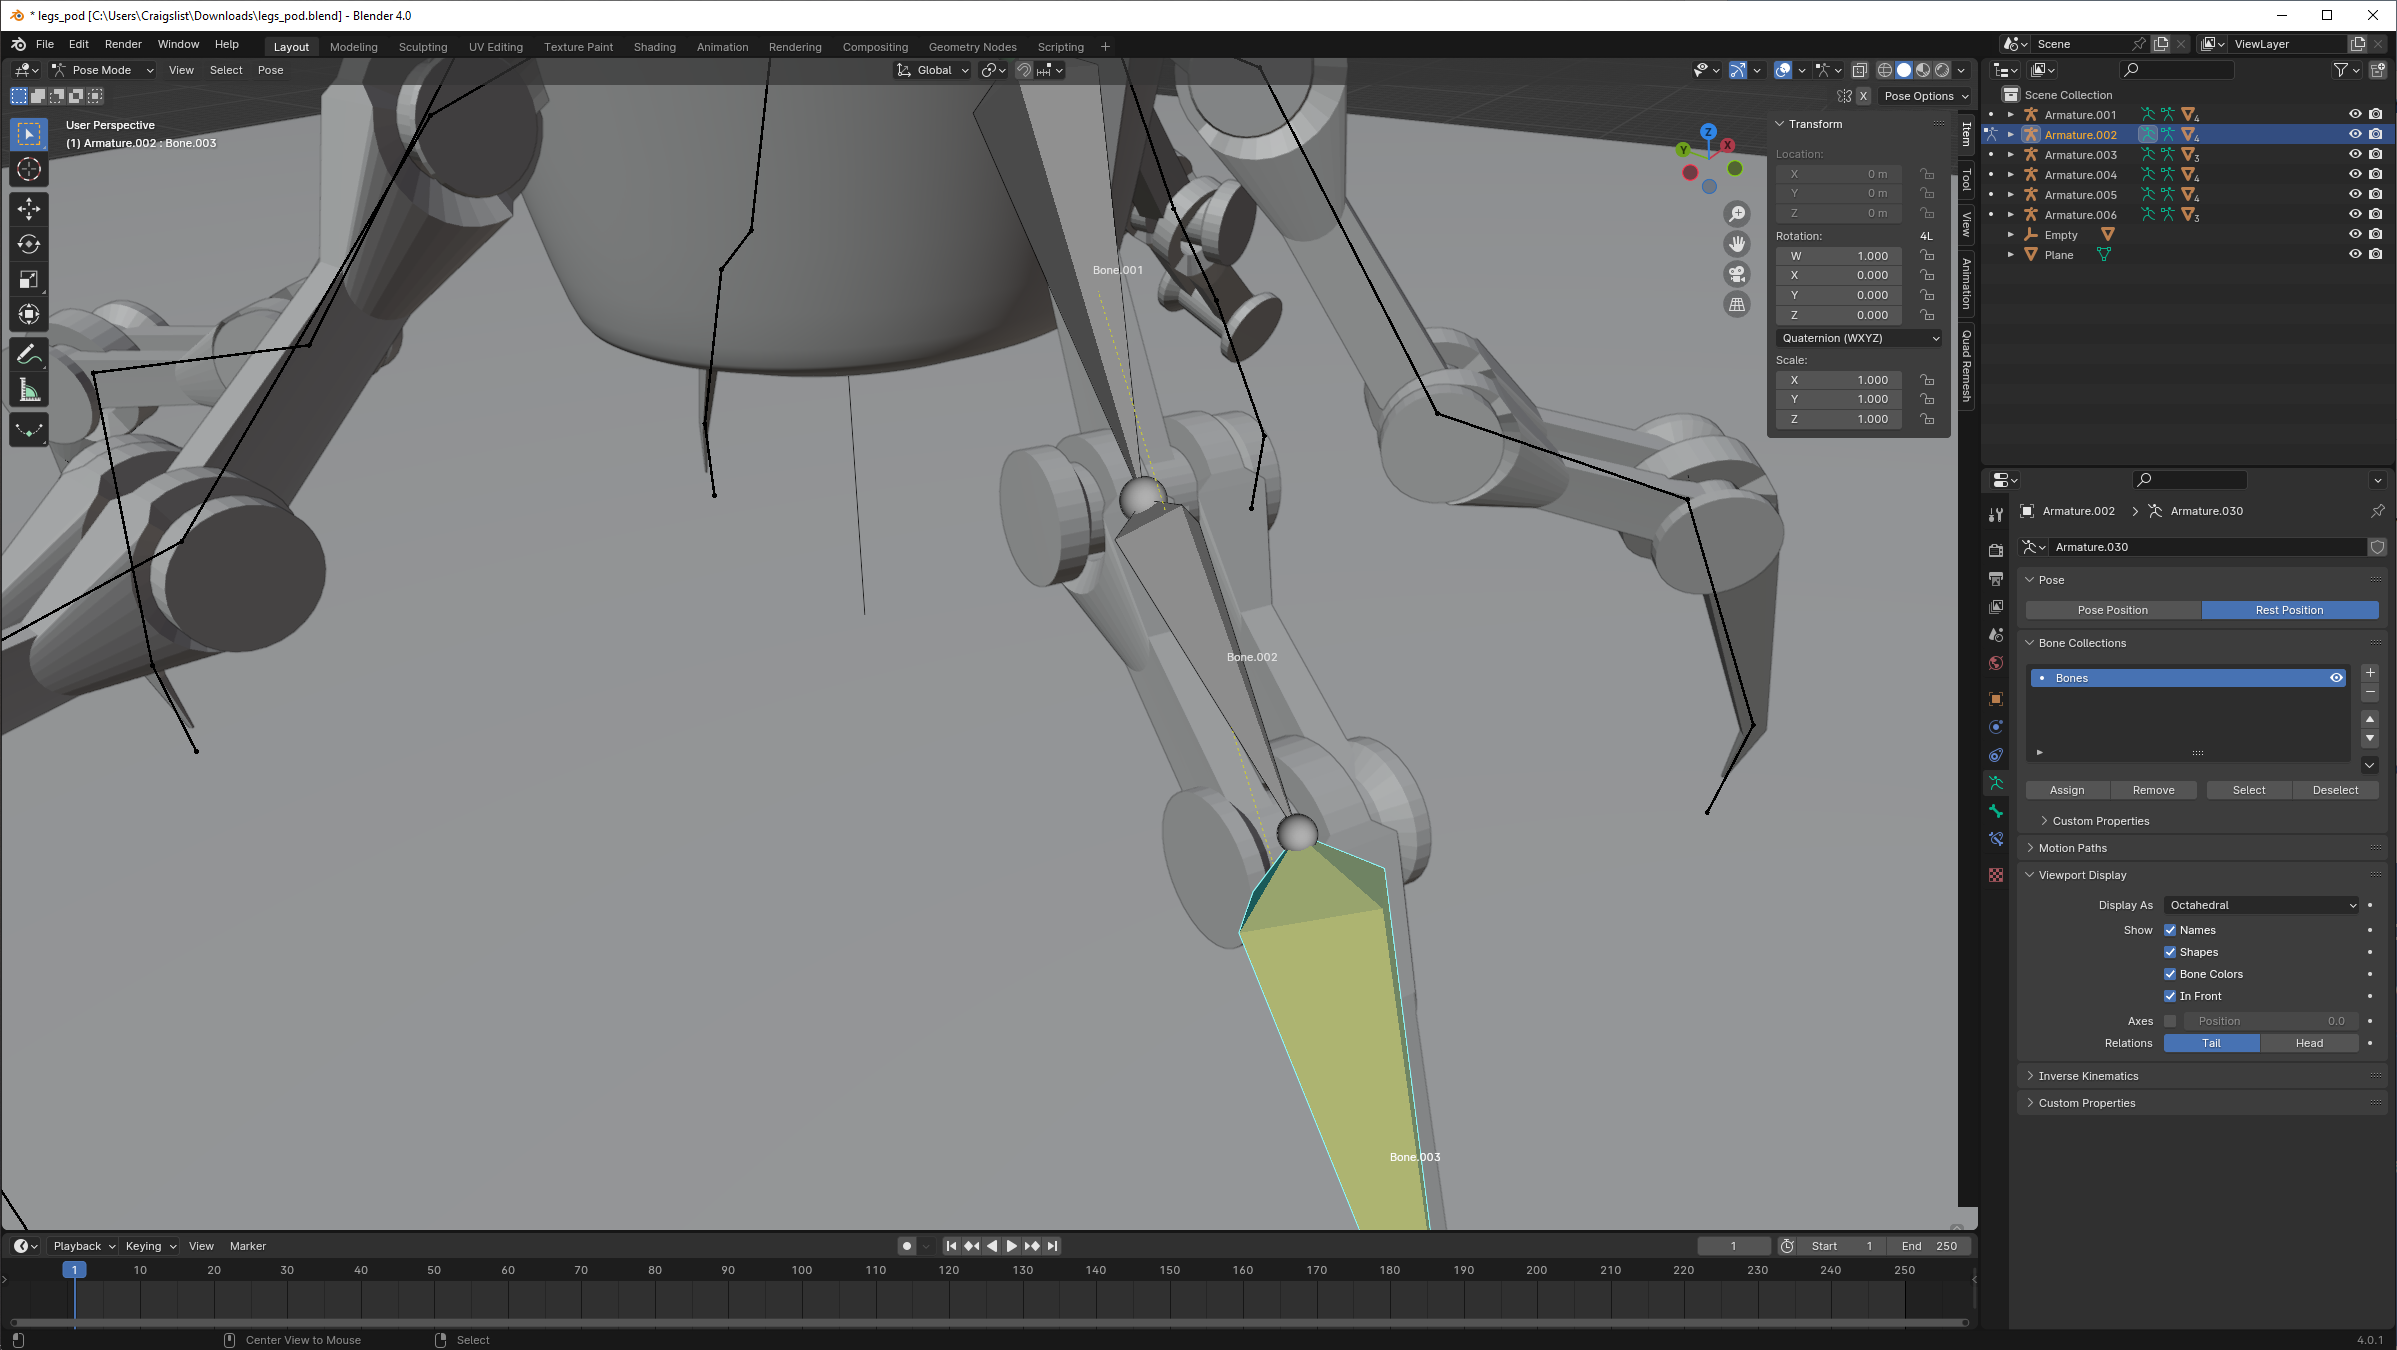Switch perspective/orthographic grid icon

1737,304
